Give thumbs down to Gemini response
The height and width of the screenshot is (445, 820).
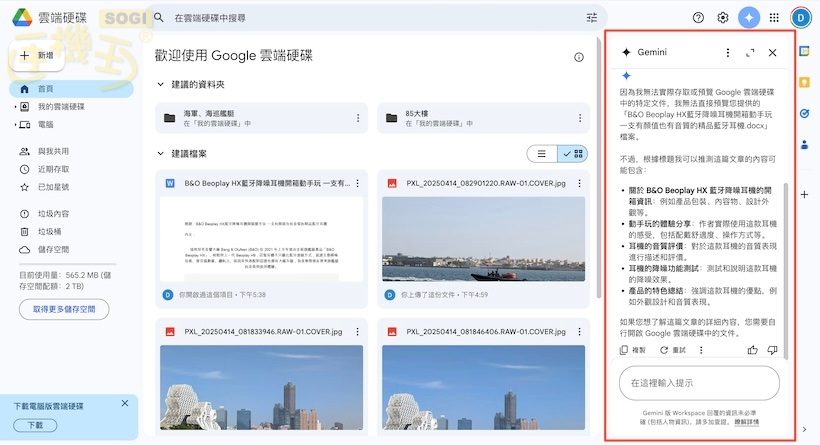pos(772,350)
